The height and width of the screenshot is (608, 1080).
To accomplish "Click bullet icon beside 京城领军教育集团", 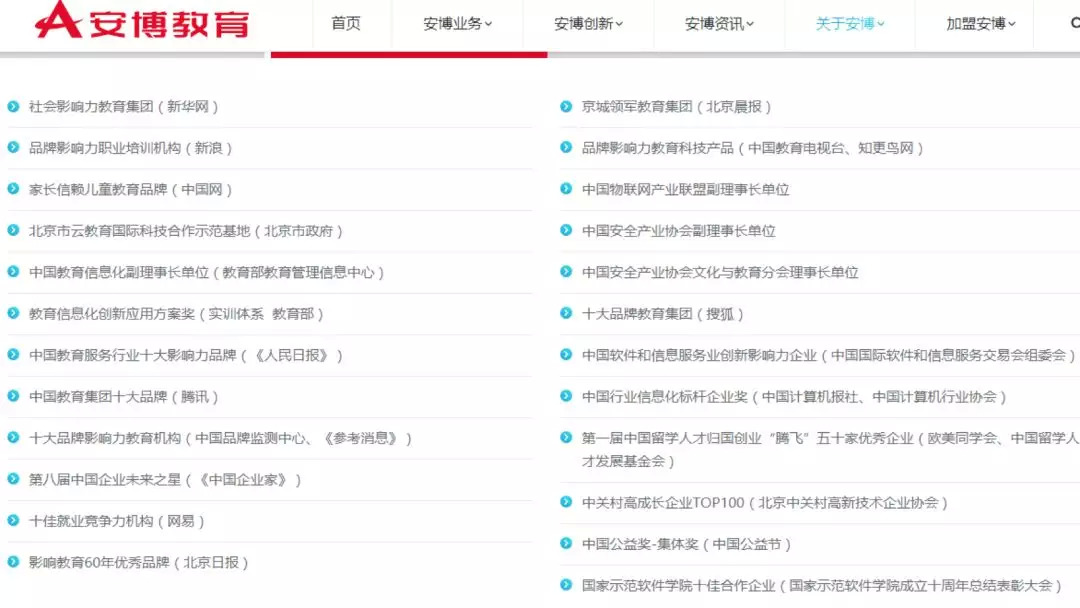I will [566, 106].
